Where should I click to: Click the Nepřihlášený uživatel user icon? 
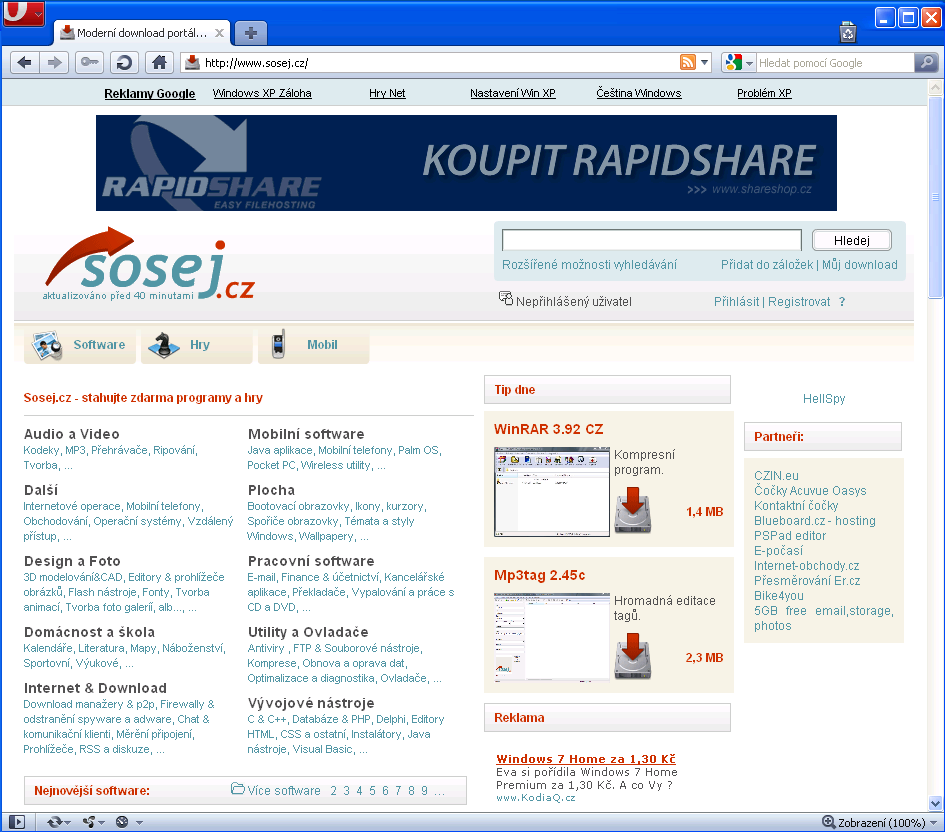pyautogui.click(x=506, y=298)
